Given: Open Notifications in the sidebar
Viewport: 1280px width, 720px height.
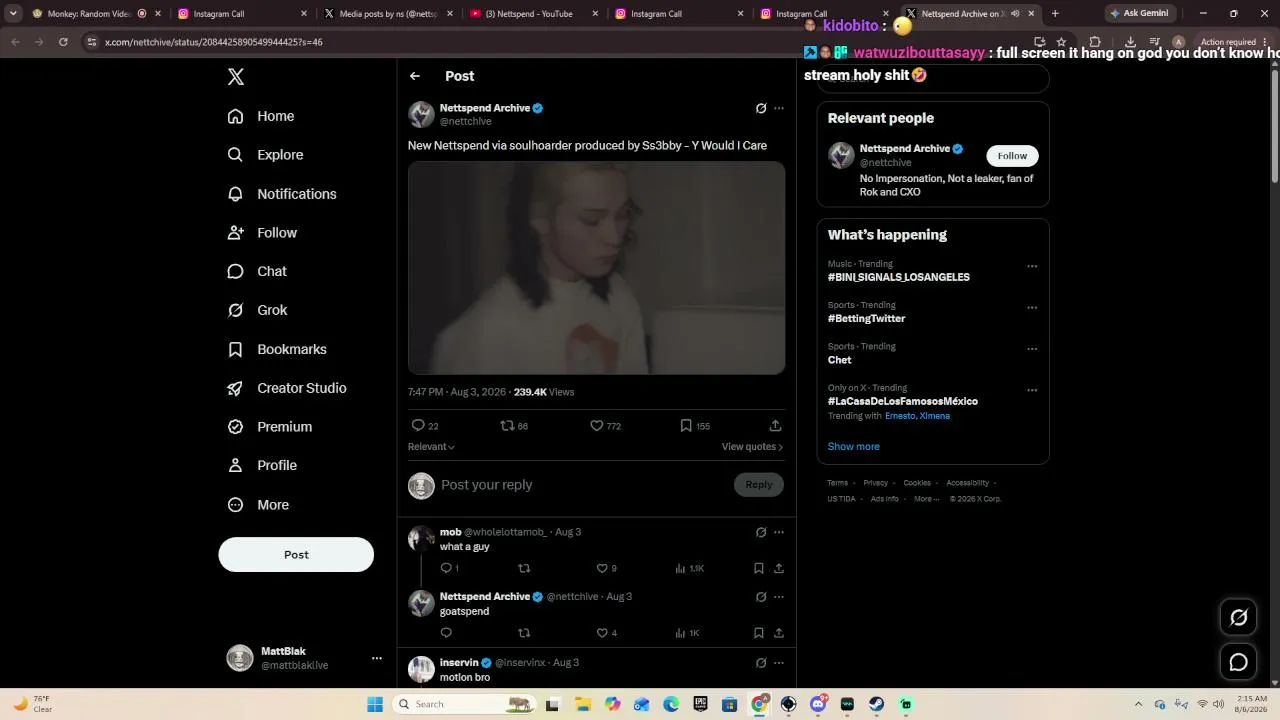Looking at the screenshot, I should [282, 194].
